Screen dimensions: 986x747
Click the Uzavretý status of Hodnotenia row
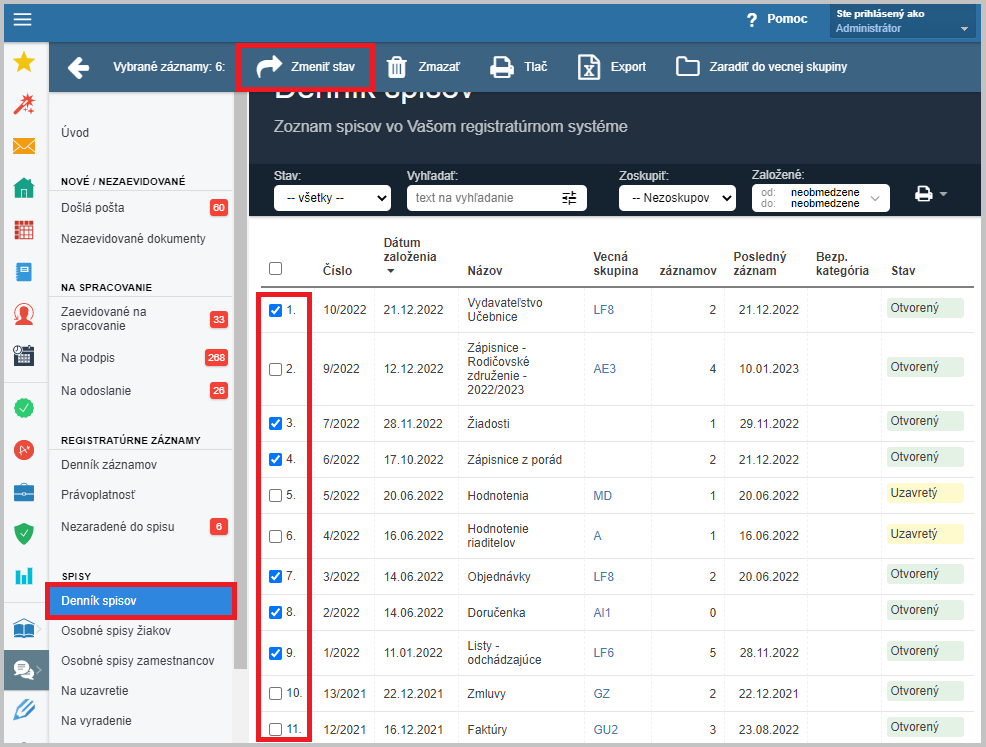pyautogui.click(x=924, y=493)
